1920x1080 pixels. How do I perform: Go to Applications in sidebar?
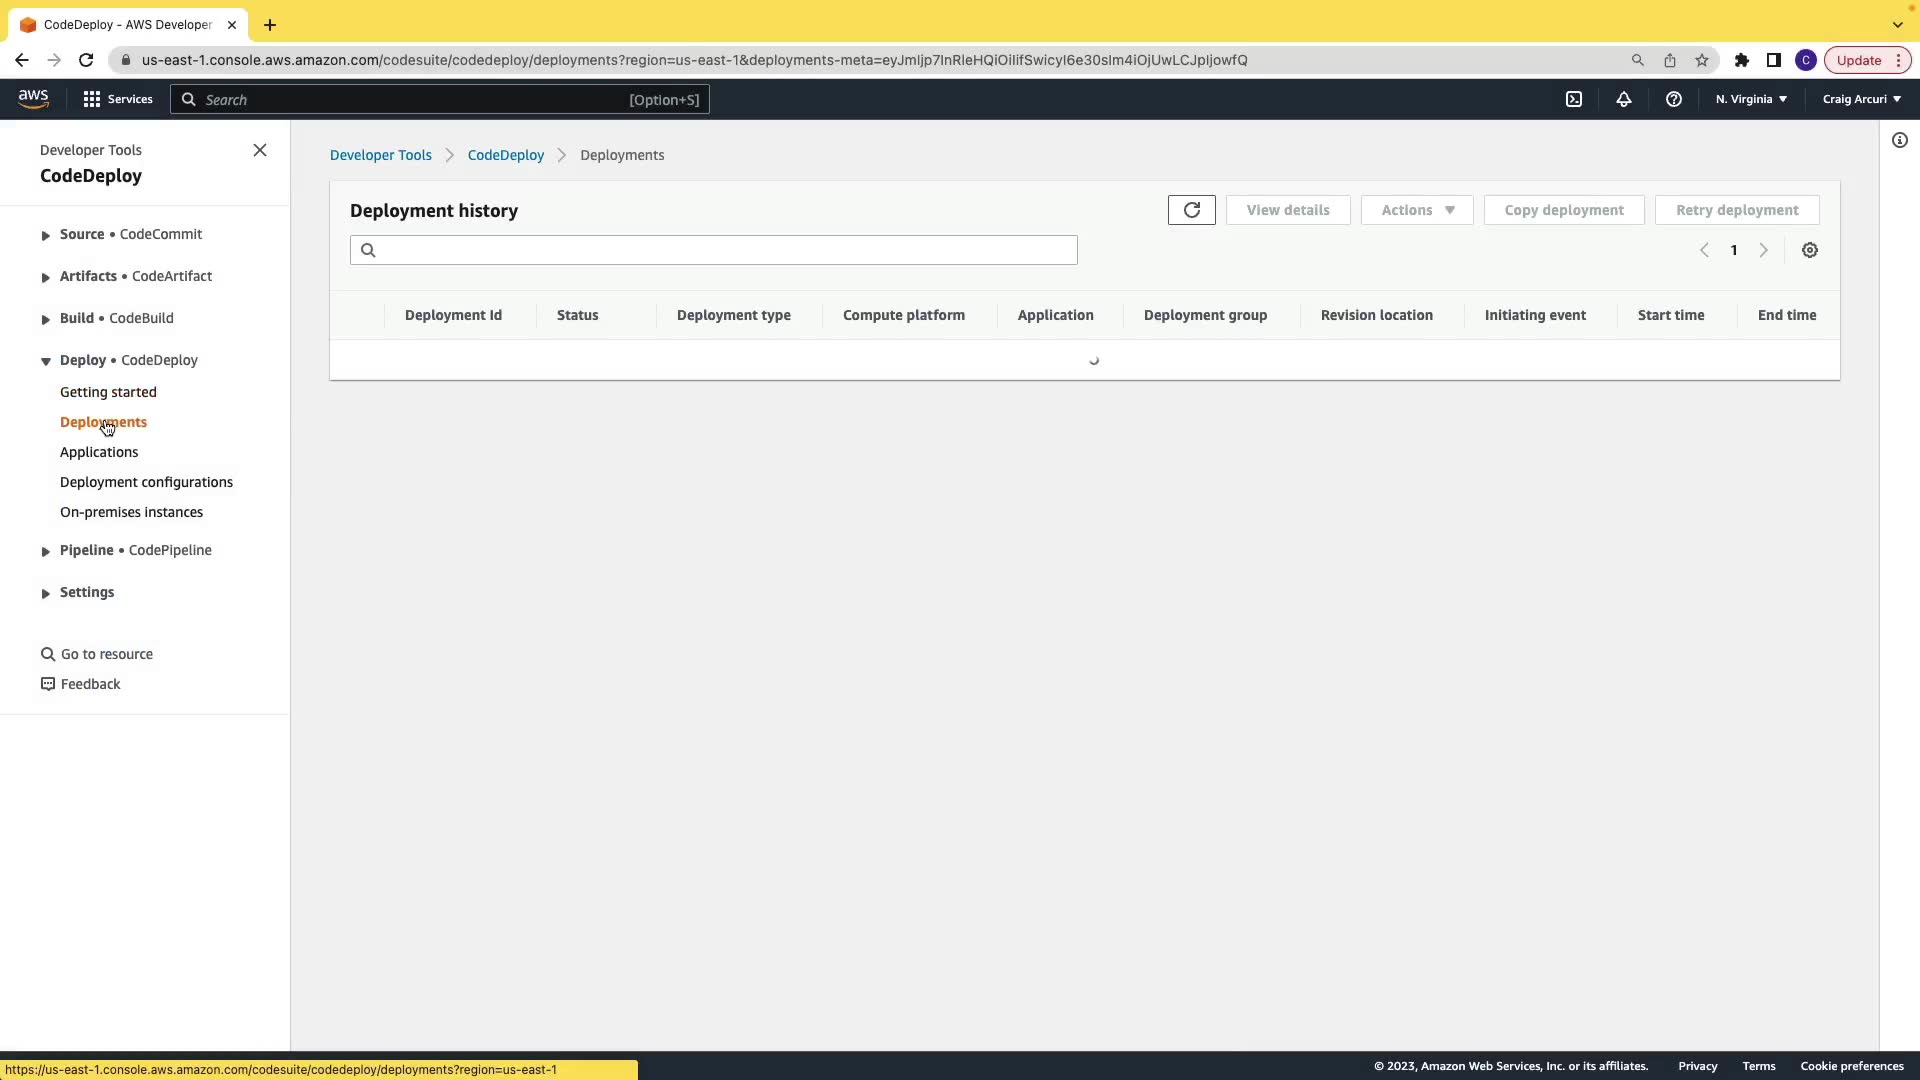[99, 452]
